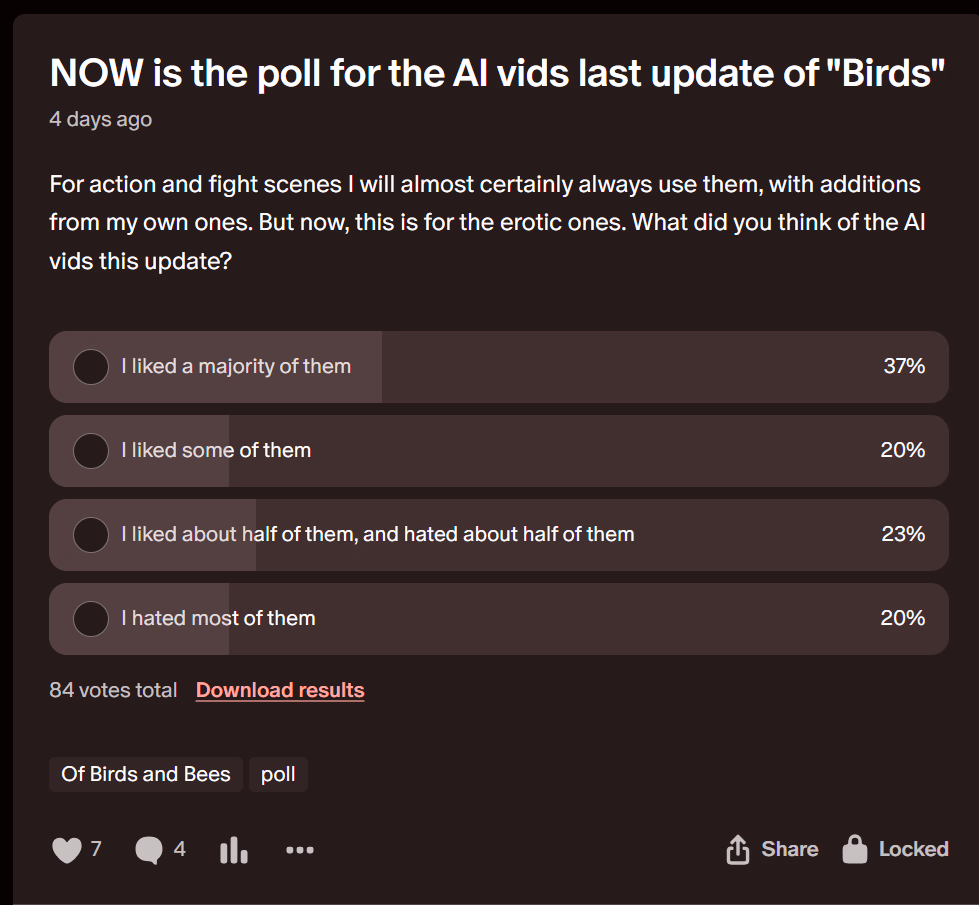Choose the "I liked some of them" radio option
Viewport: 979px width, 905px height.
tap(91, 451)
